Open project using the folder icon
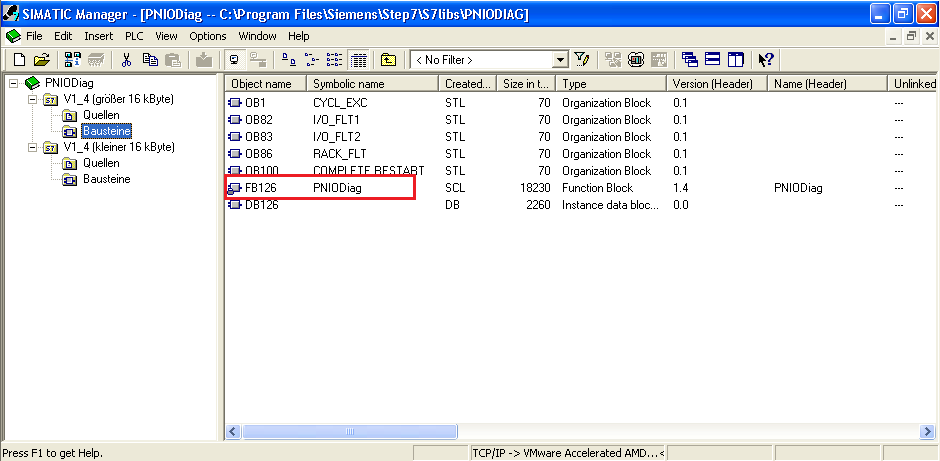This screenshot has height=461, width=940. click(41, 59)
